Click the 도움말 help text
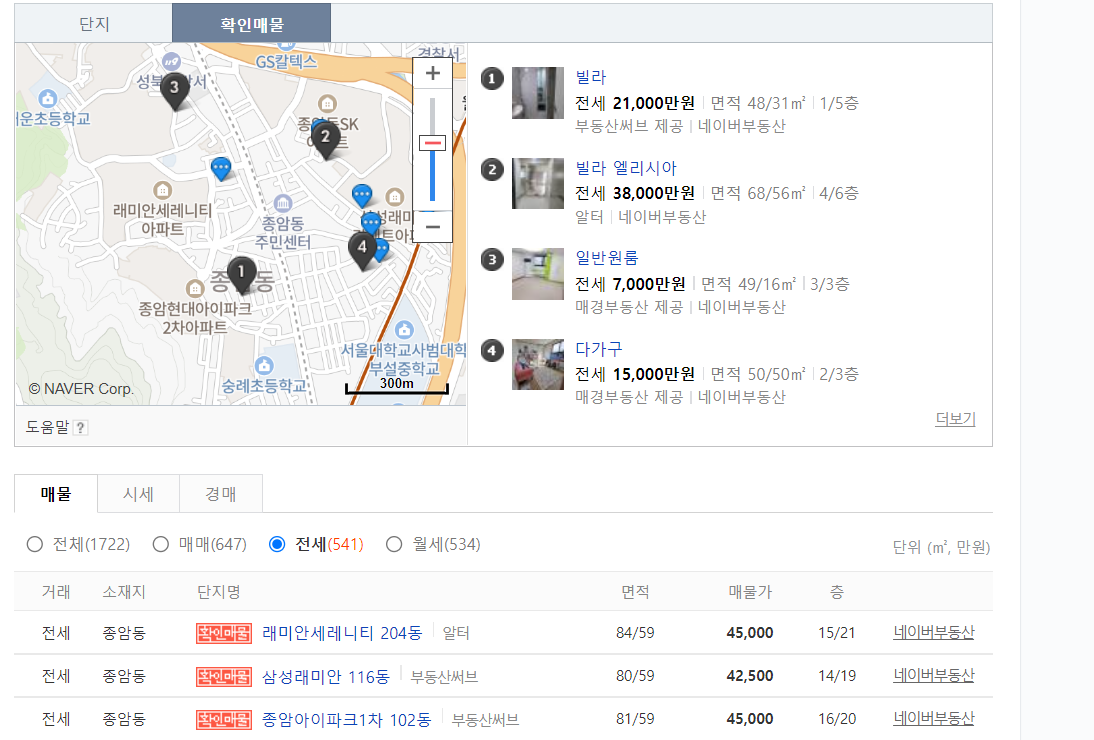The image size is (1094, 740). [47, 427]
